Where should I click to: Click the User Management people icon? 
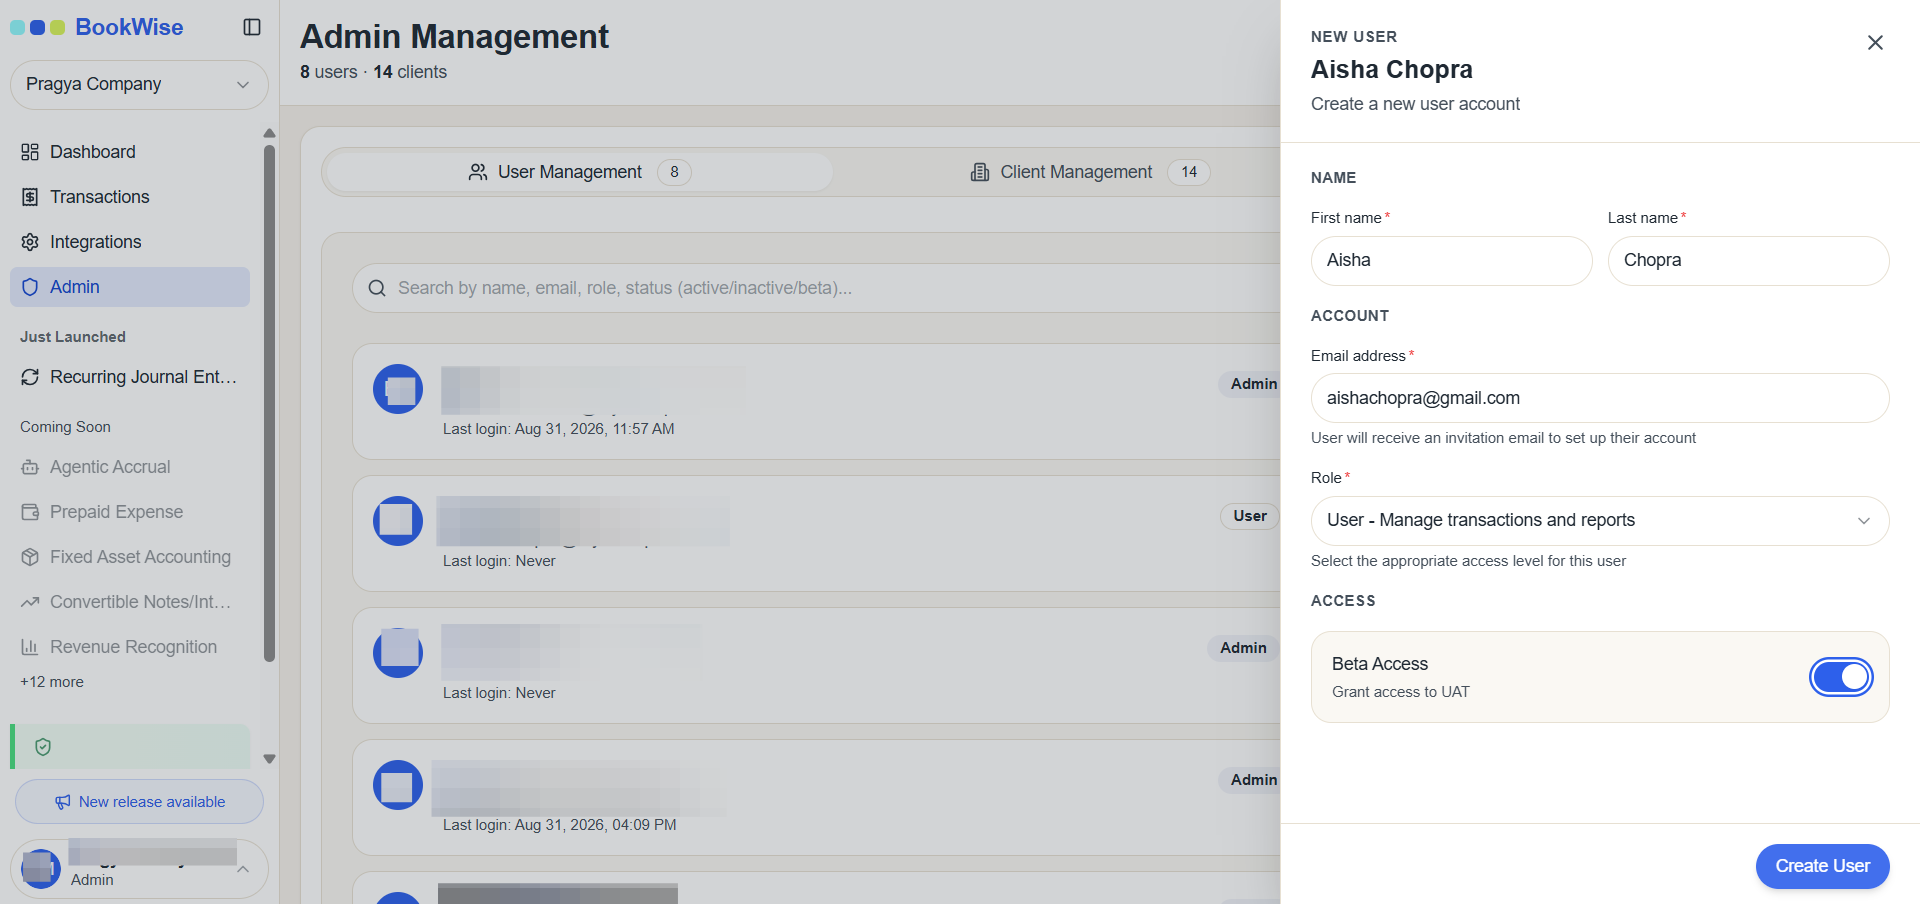pos(478,172)
